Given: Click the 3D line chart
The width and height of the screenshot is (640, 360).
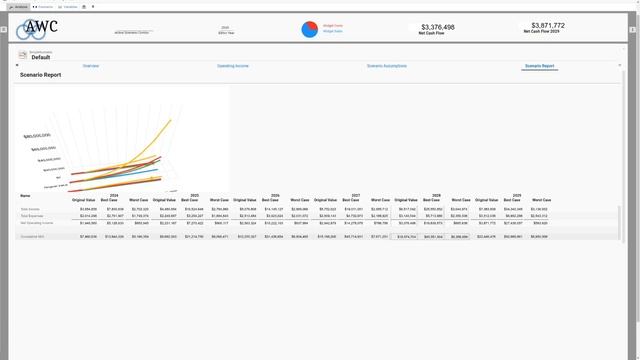Looking at the screenshot, I should tap(121, 139).
